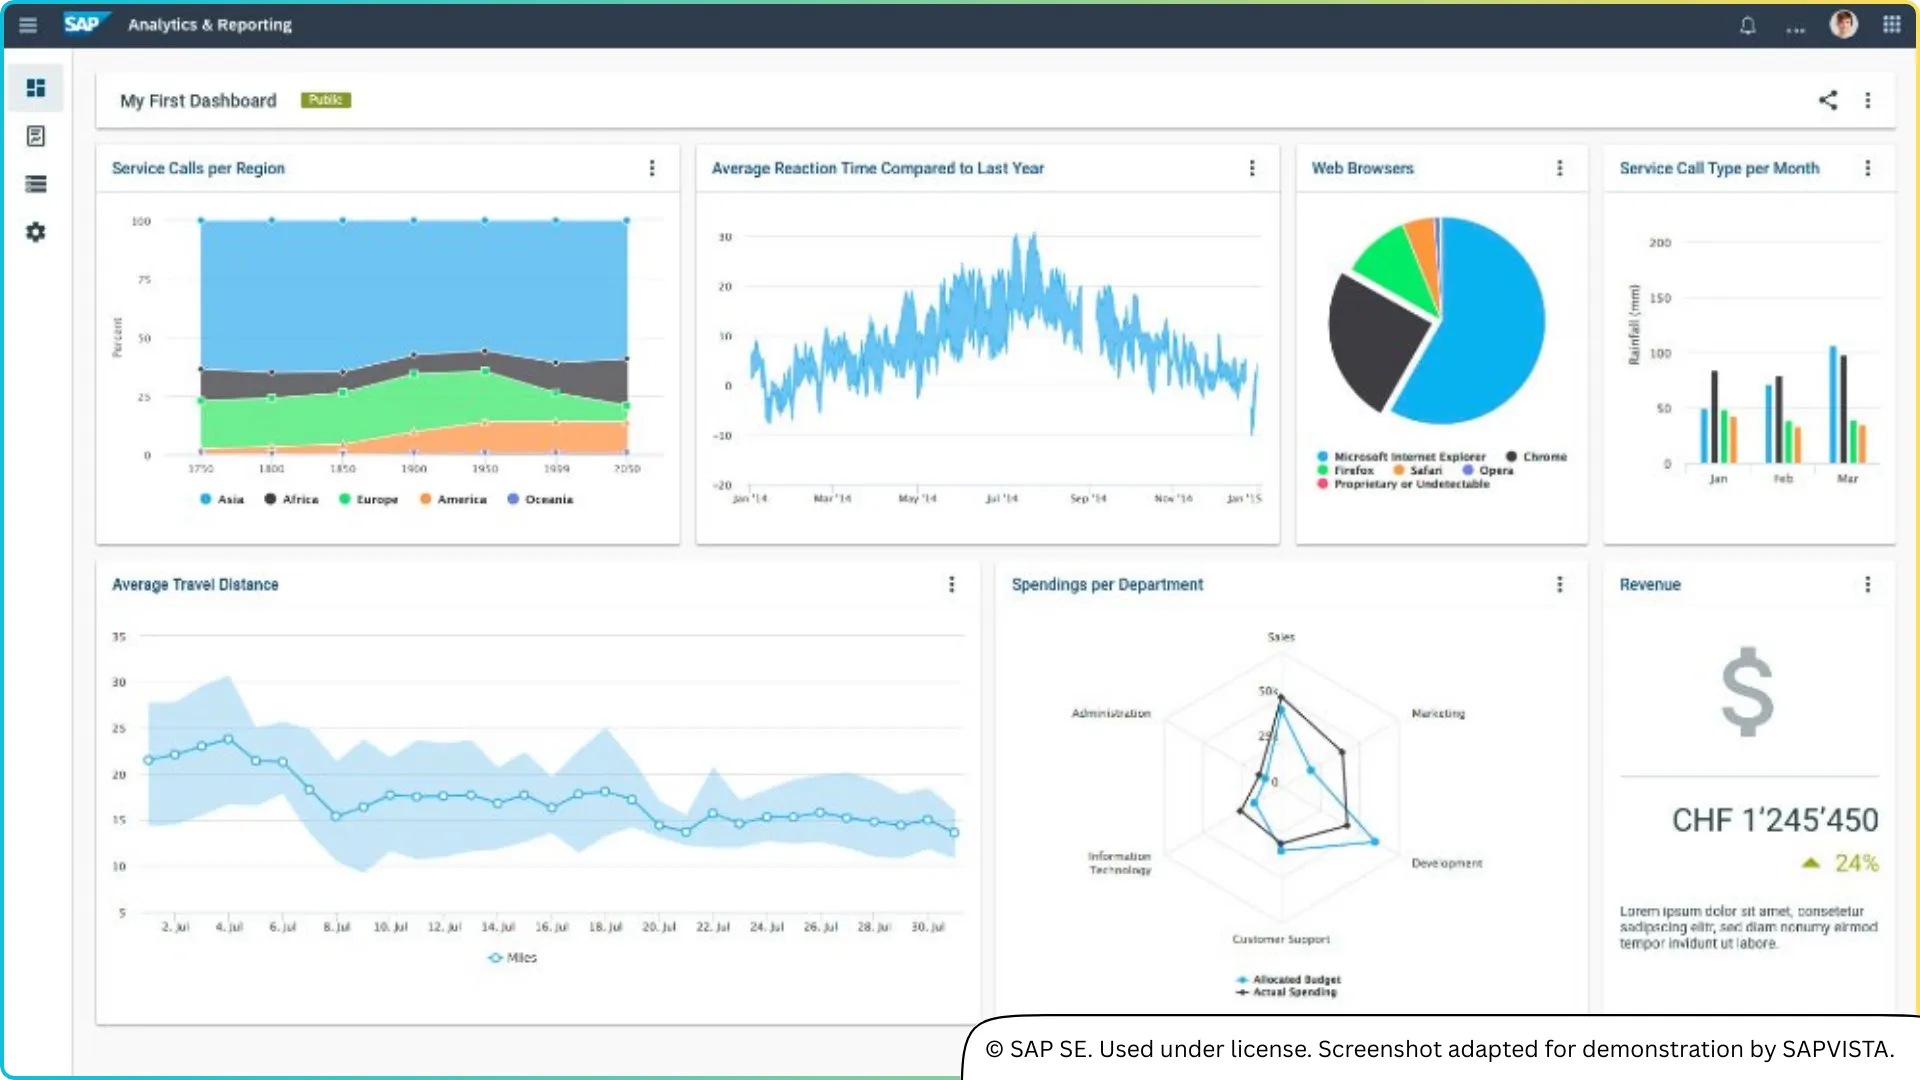
Task: Share the dashboard using the share icon
Action: tap(1829, 100)
